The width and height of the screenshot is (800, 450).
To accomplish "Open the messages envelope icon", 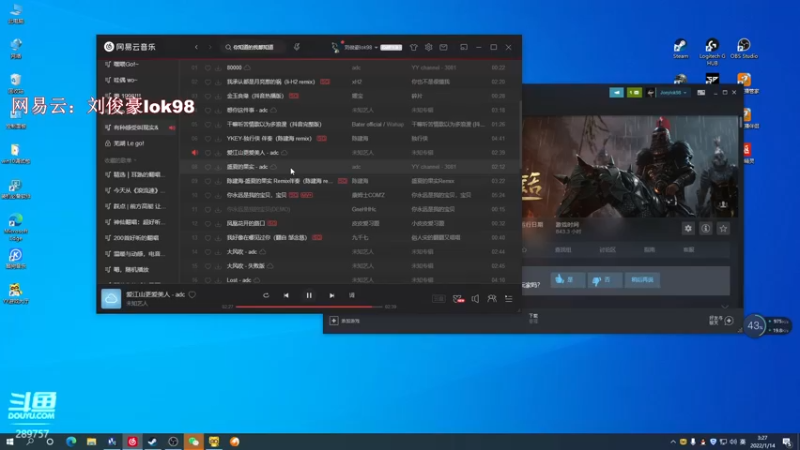I will pos(443,47).
